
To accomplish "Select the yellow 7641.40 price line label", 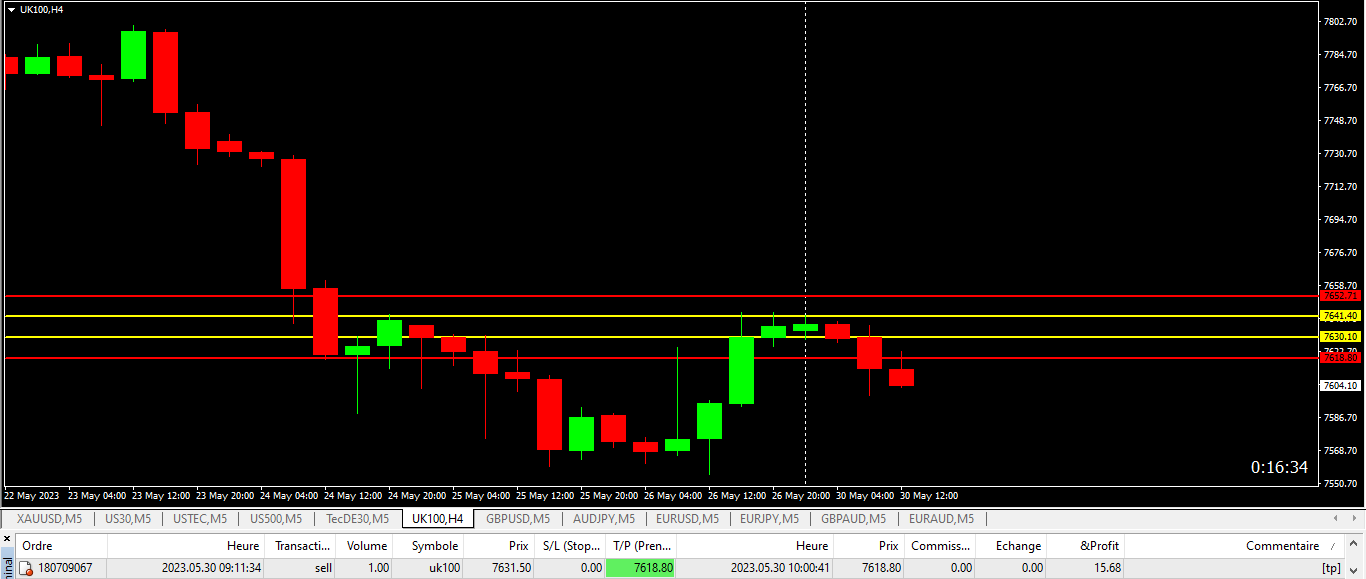I will point(1339,316).
